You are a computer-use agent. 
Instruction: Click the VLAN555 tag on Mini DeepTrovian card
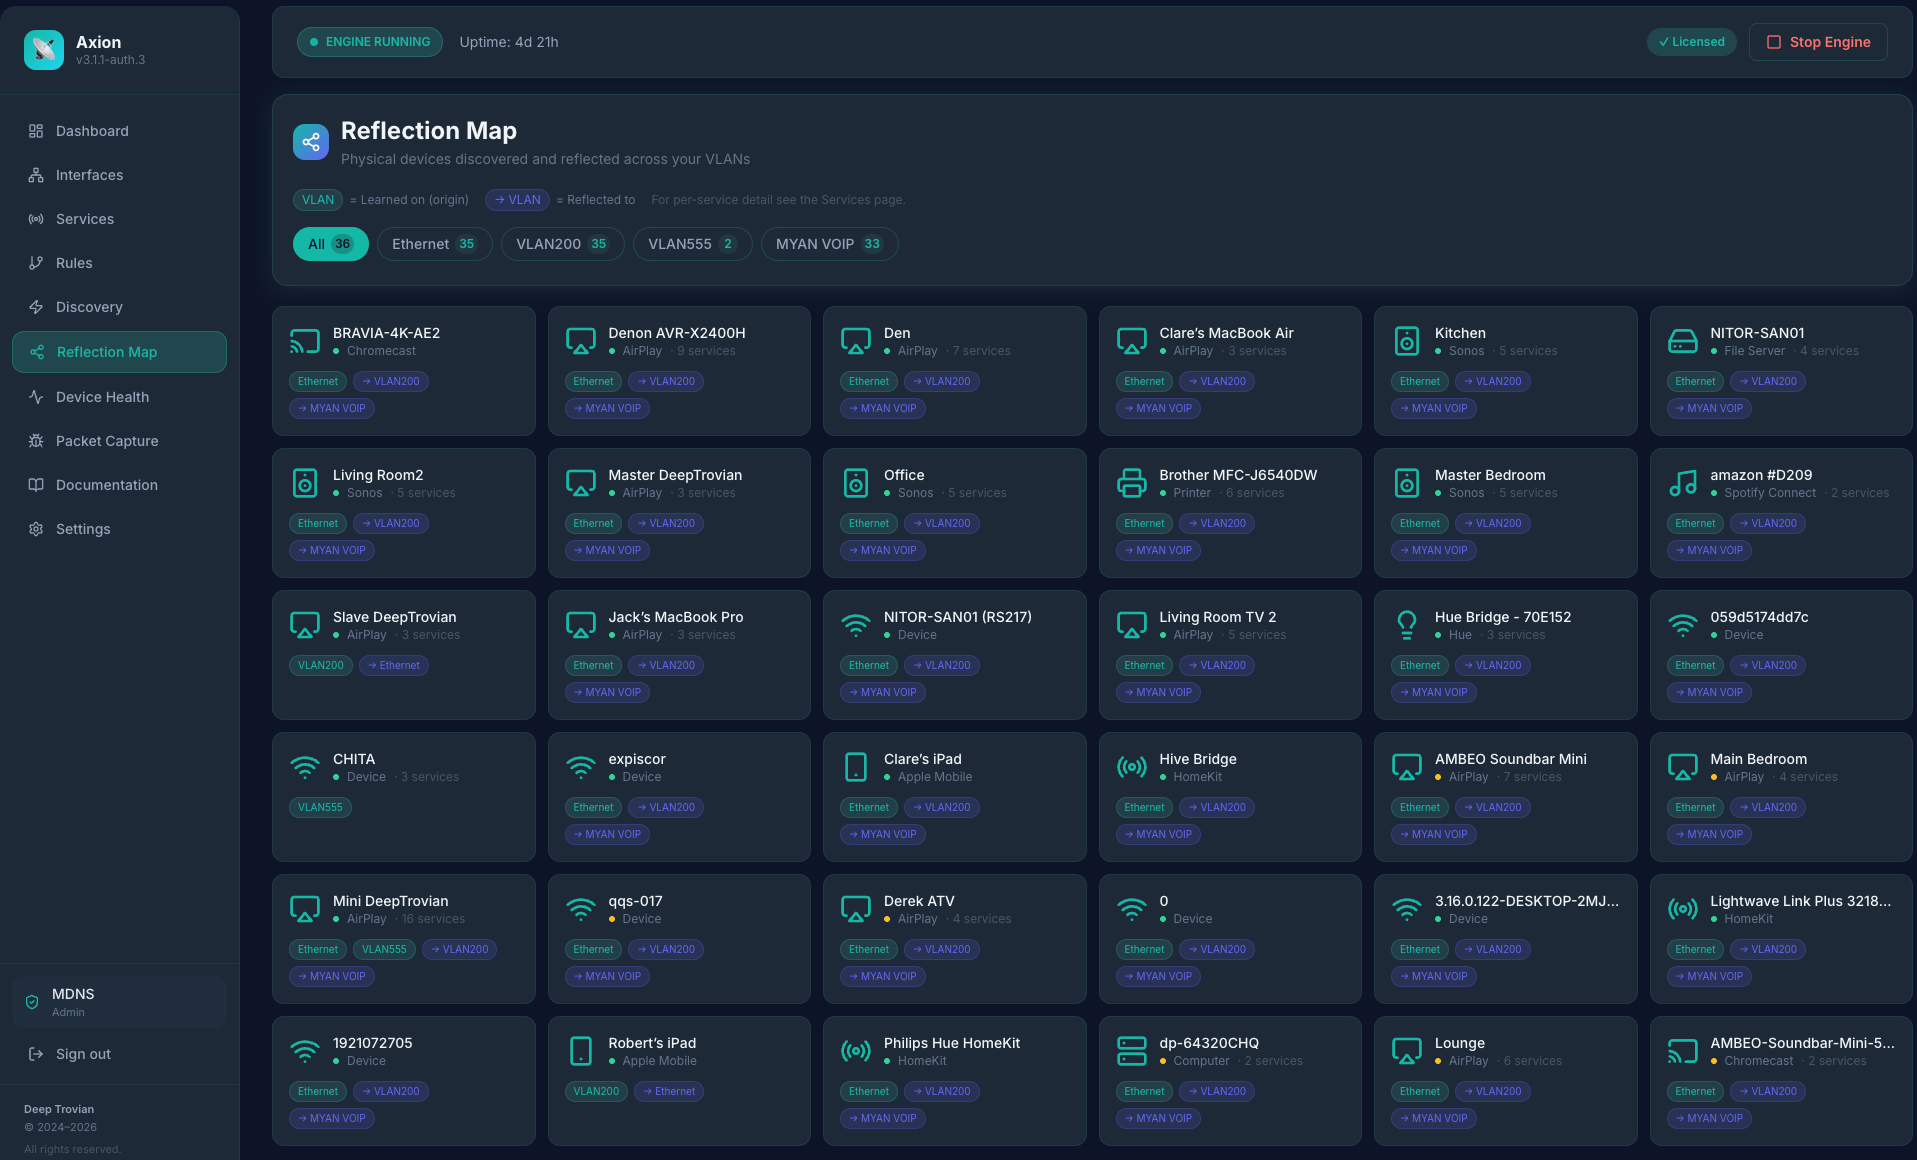click(x=384, y=949)
